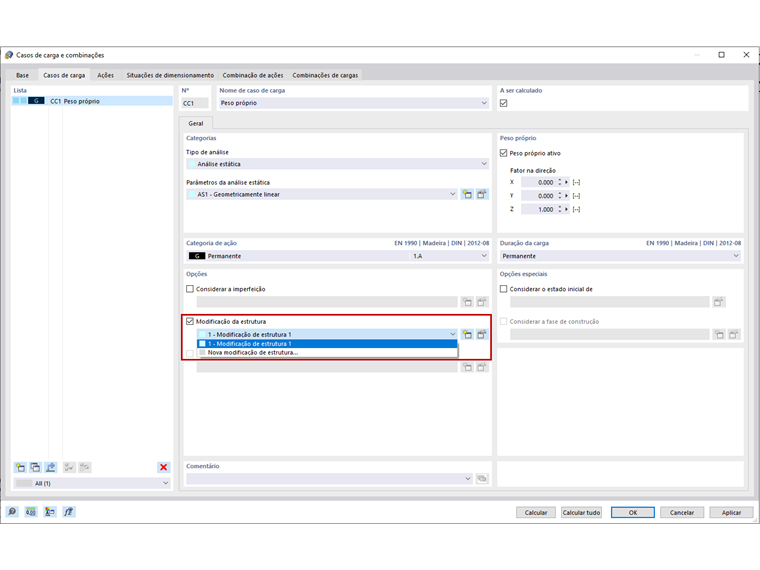
Task: Confirm with the OK button
Action: 633,512
